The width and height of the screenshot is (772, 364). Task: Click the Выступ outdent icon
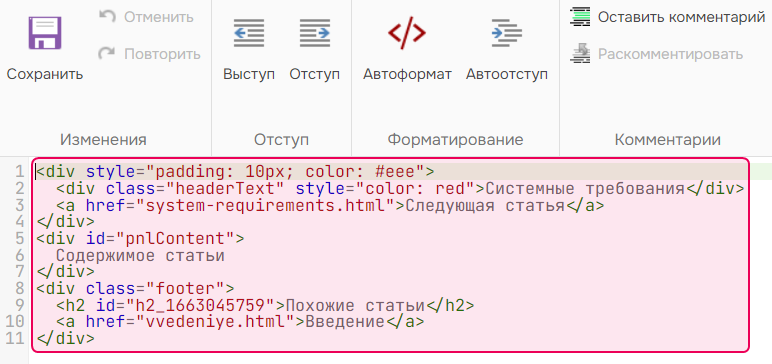point(249,33)
